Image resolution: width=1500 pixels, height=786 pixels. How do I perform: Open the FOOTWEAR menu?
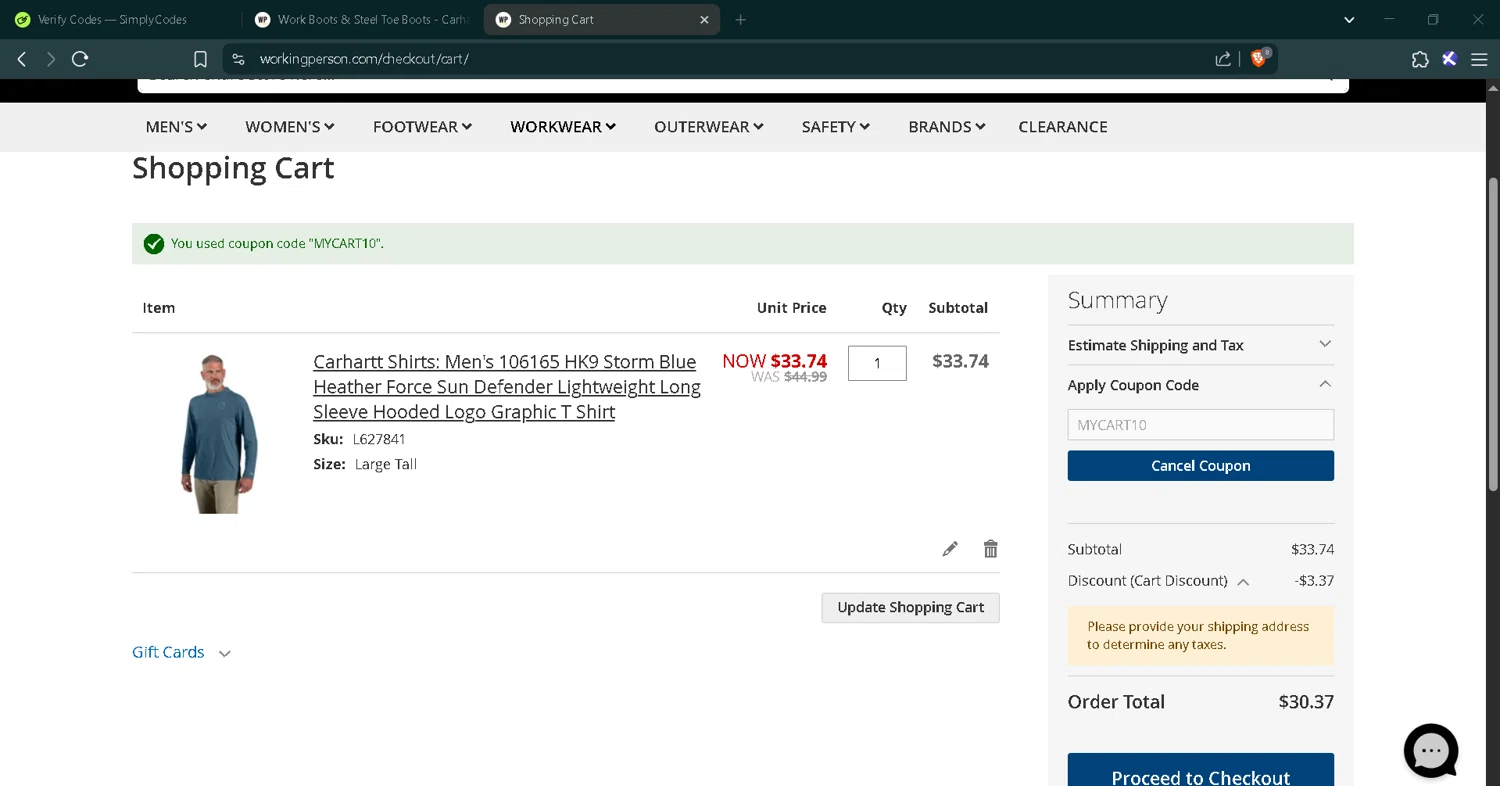pyautogui.click(x=422, y=127)
